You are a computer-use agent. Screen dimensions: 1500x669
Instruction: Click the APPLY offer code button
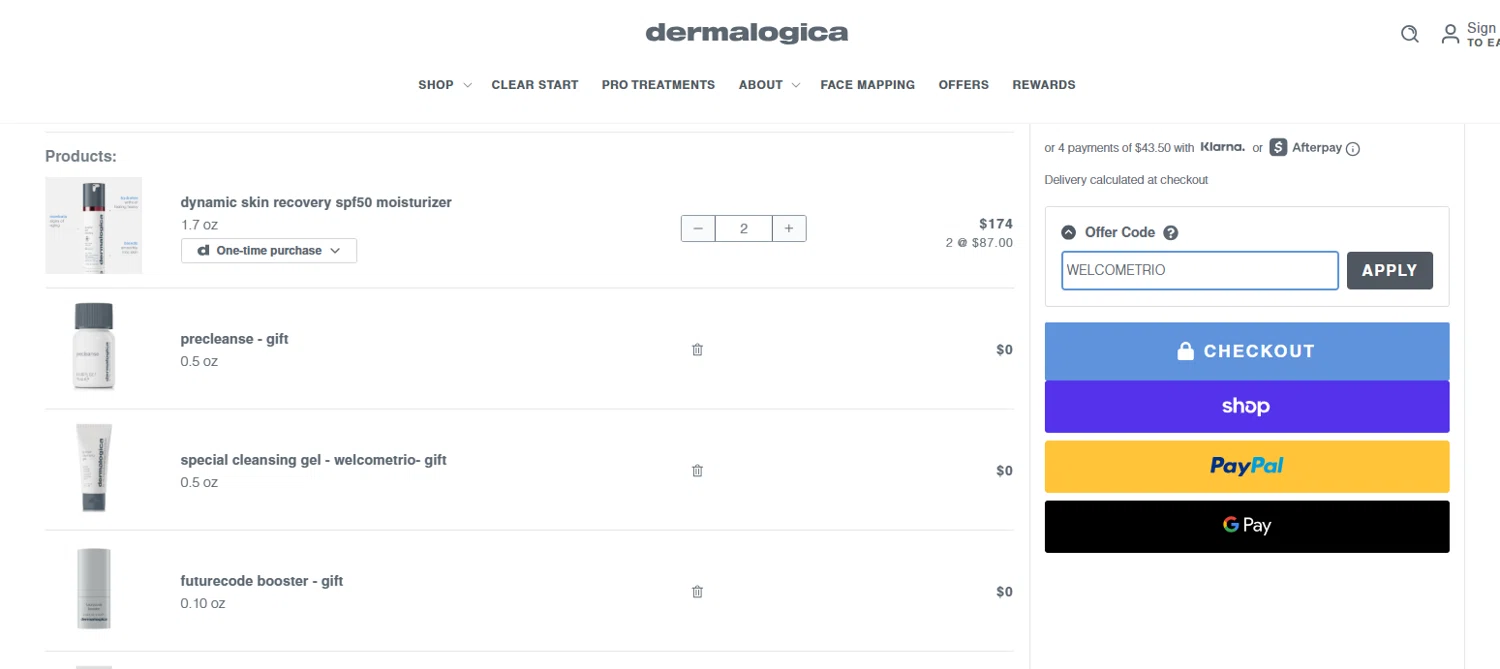click(x=1389, y=270)
